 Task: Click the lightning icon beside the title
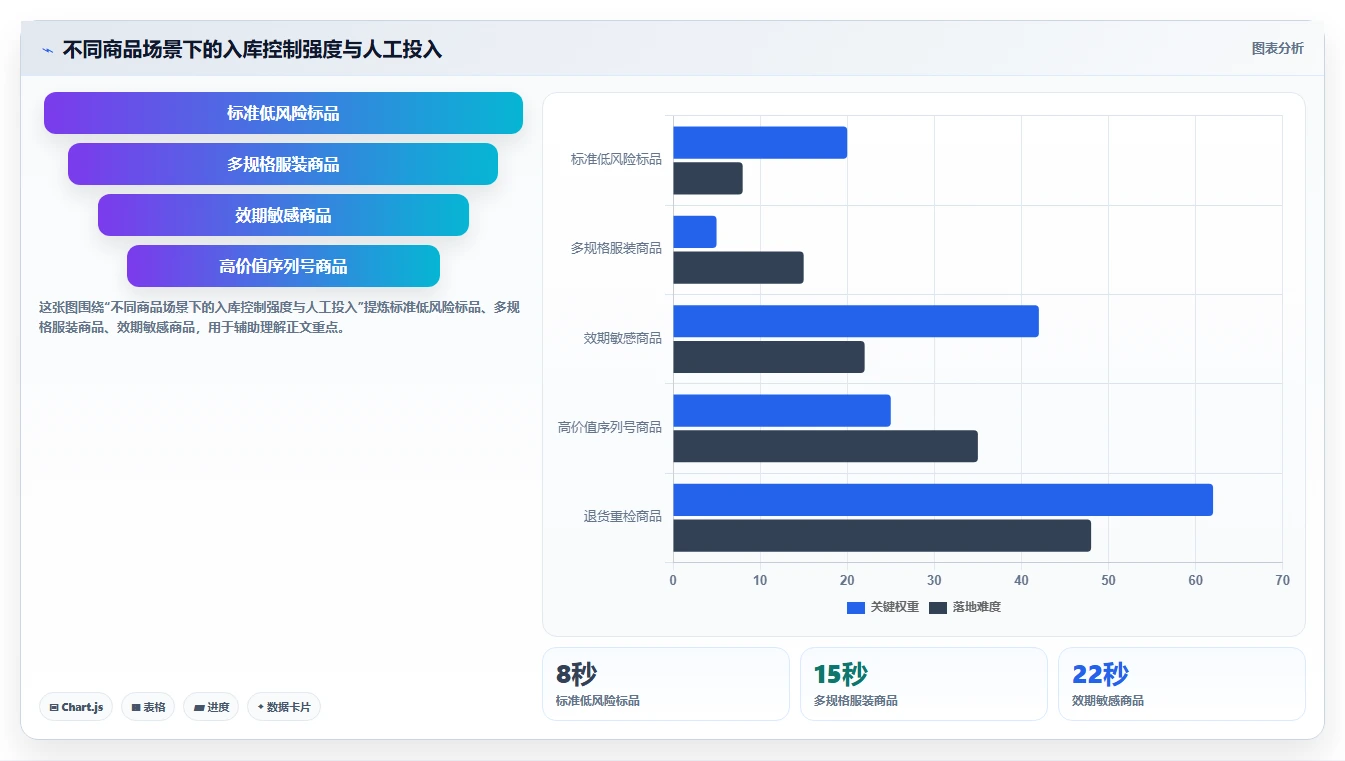click(47, 50)
